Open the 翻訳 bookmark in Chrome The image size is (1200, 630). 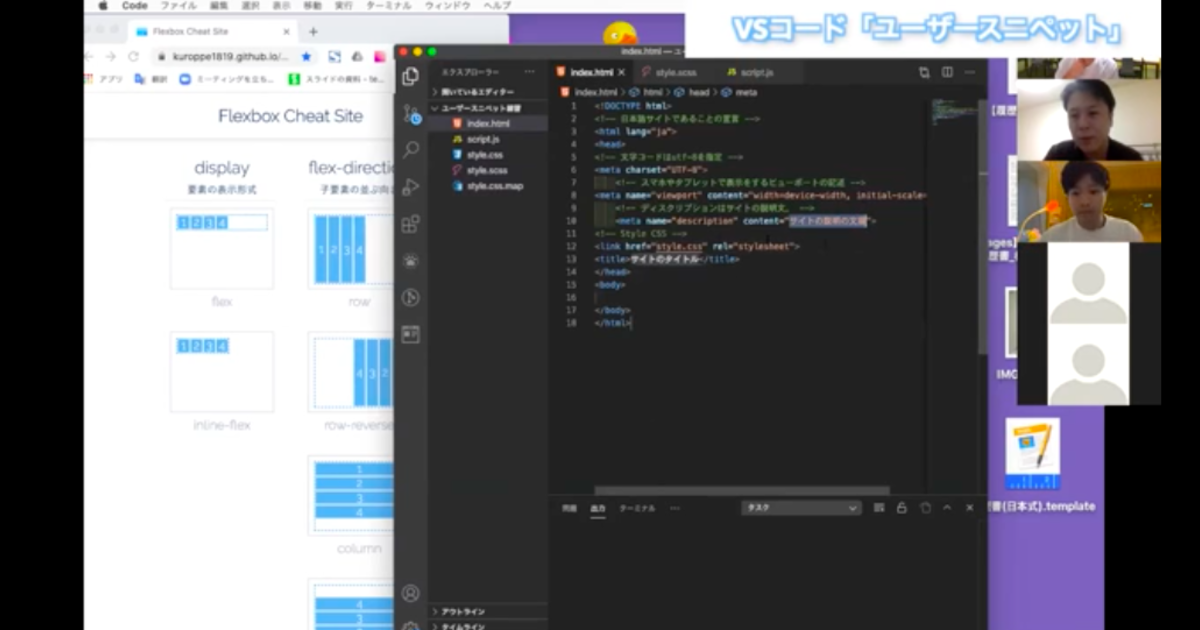tap(152, 79)
